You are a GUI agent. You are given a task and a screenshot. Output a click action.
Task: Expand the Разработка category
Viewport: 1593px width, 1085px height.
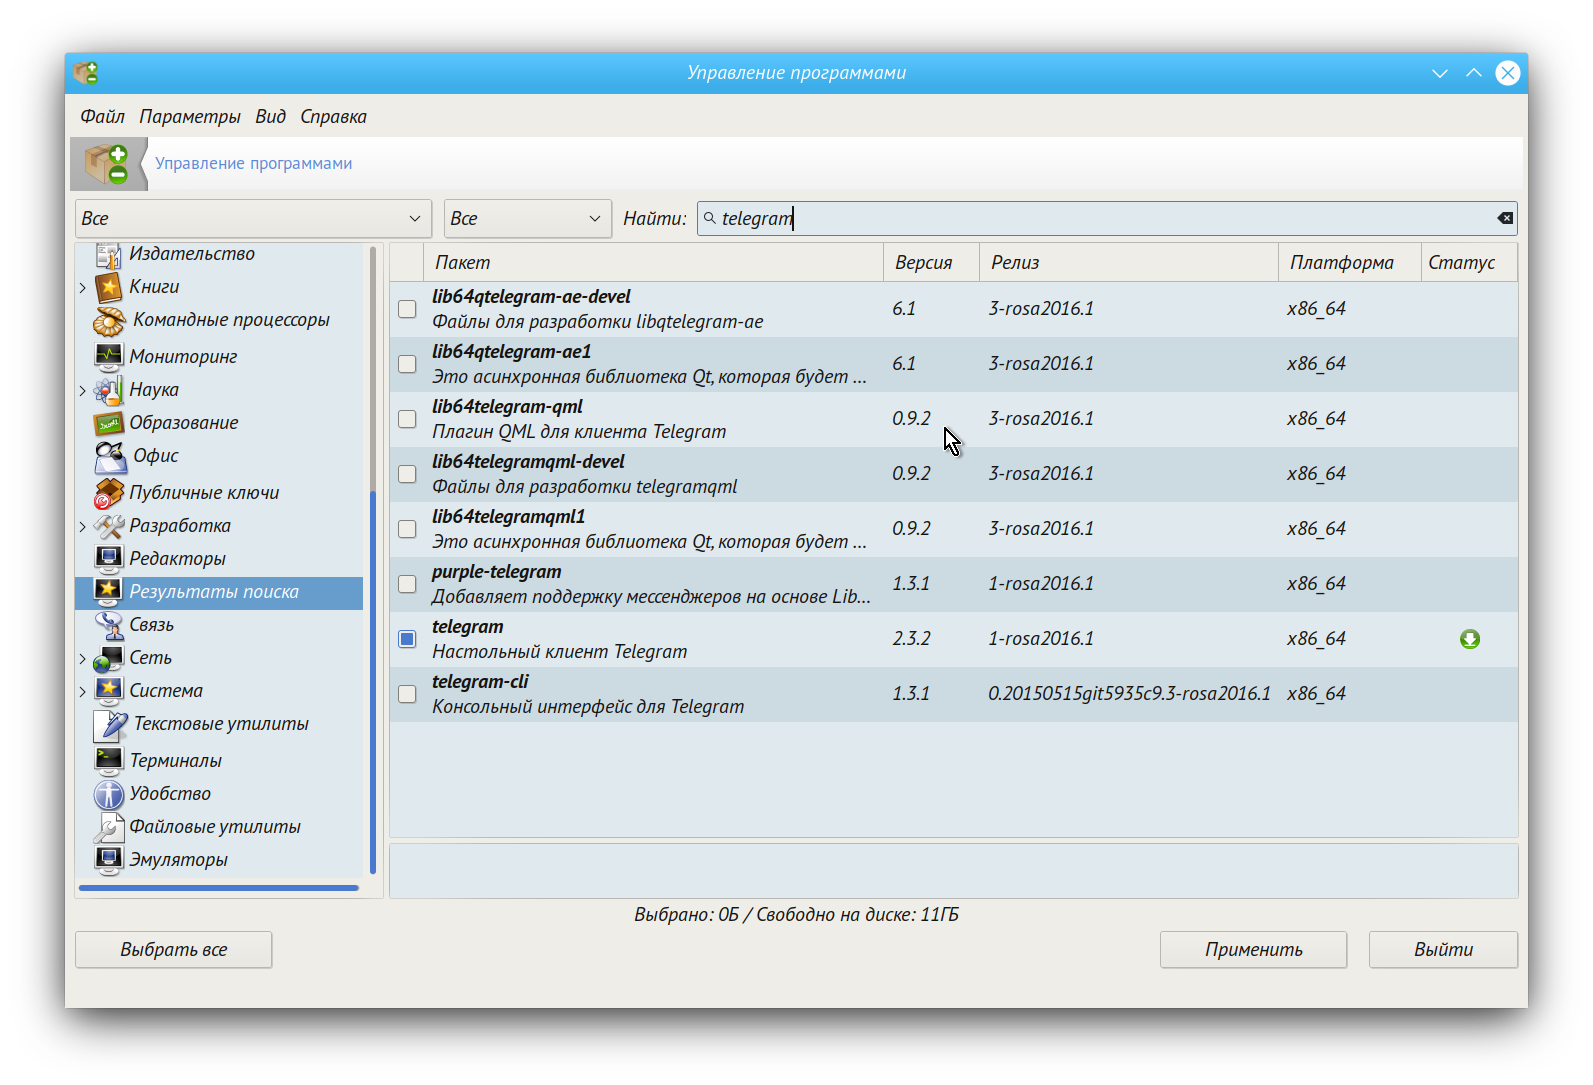point(83,527)
